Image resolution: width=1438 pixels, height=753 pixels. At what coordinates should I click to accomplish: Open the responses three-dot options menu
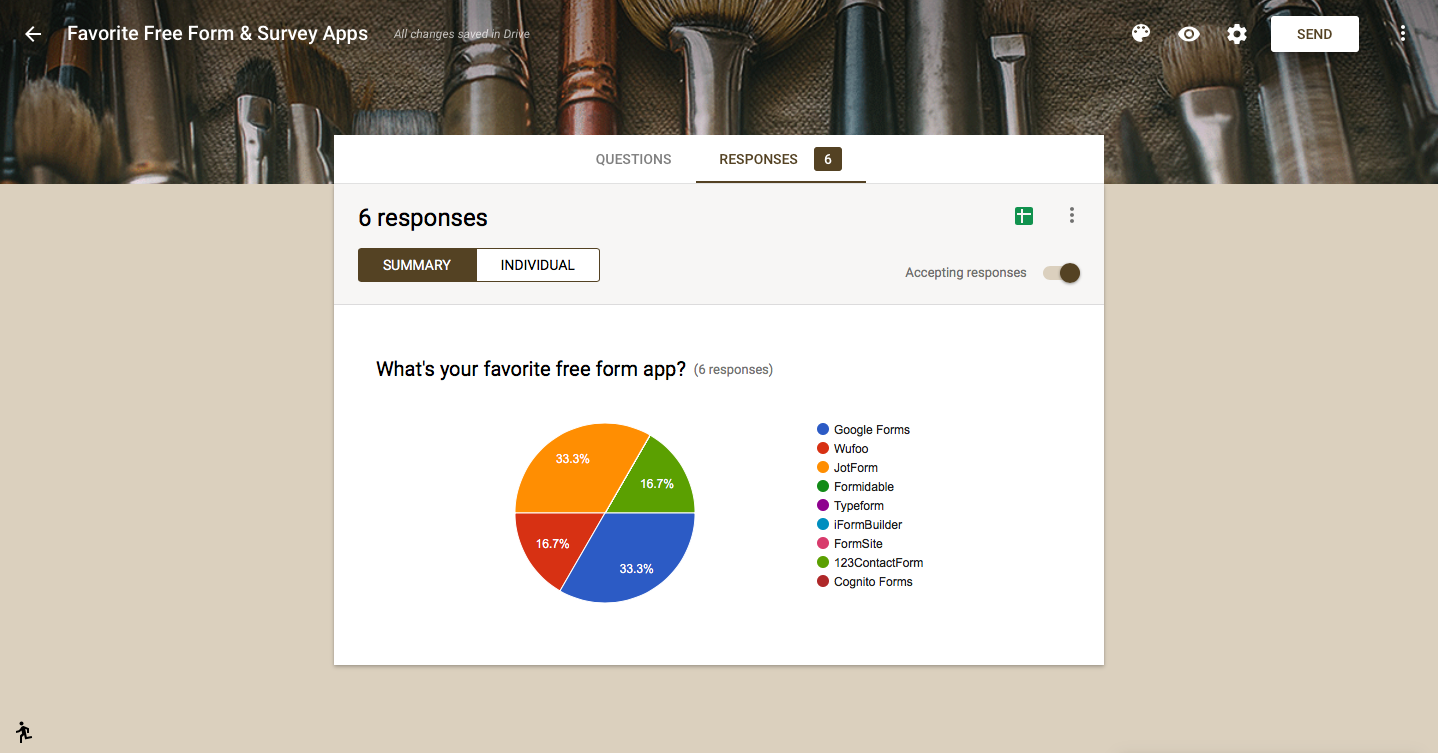(x=1072, y=215)
